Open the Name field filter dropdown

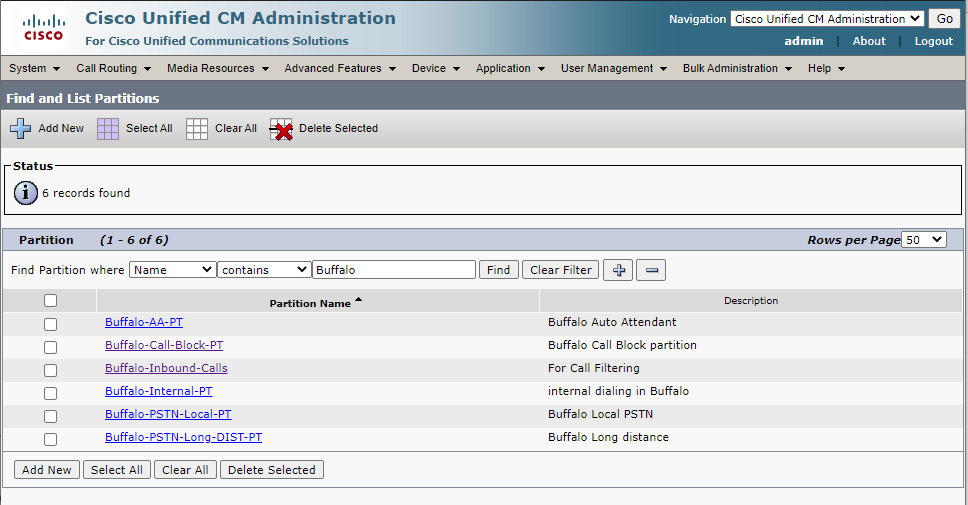click(173, 270)
